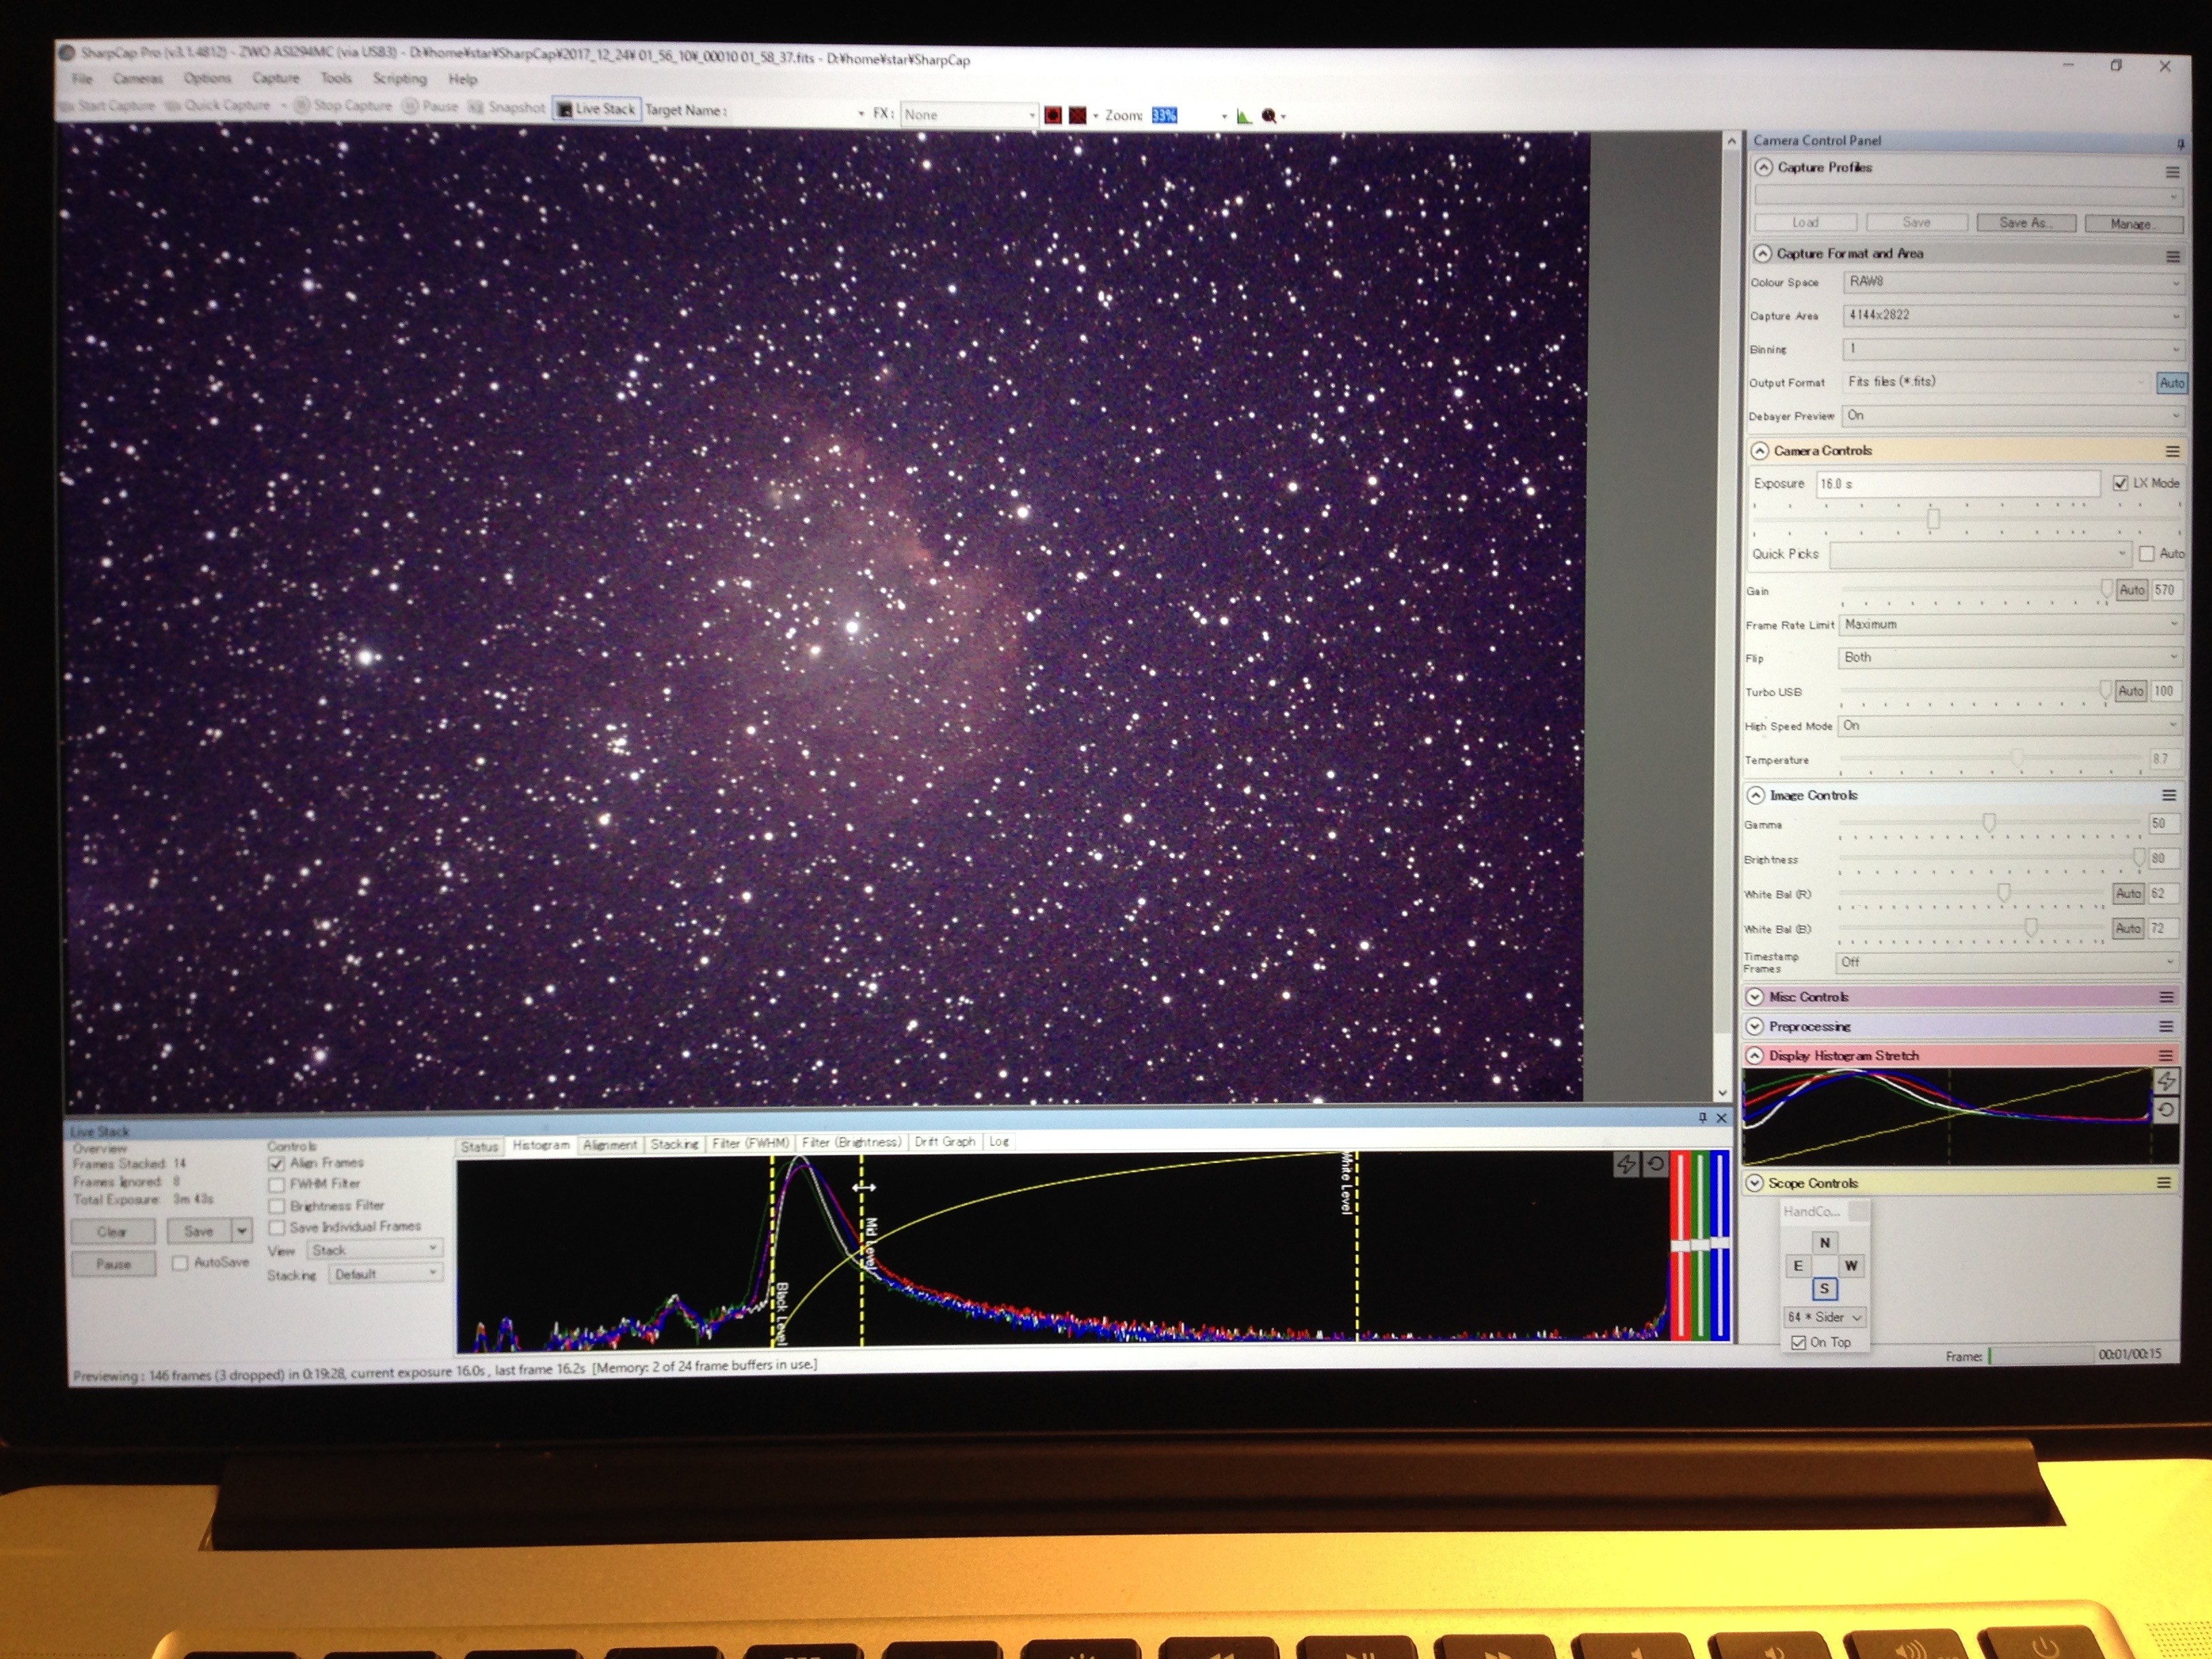Enable the FWHM Filter checkbox
This screenshot has width=2212, height=1659.
pos(277,1184)
